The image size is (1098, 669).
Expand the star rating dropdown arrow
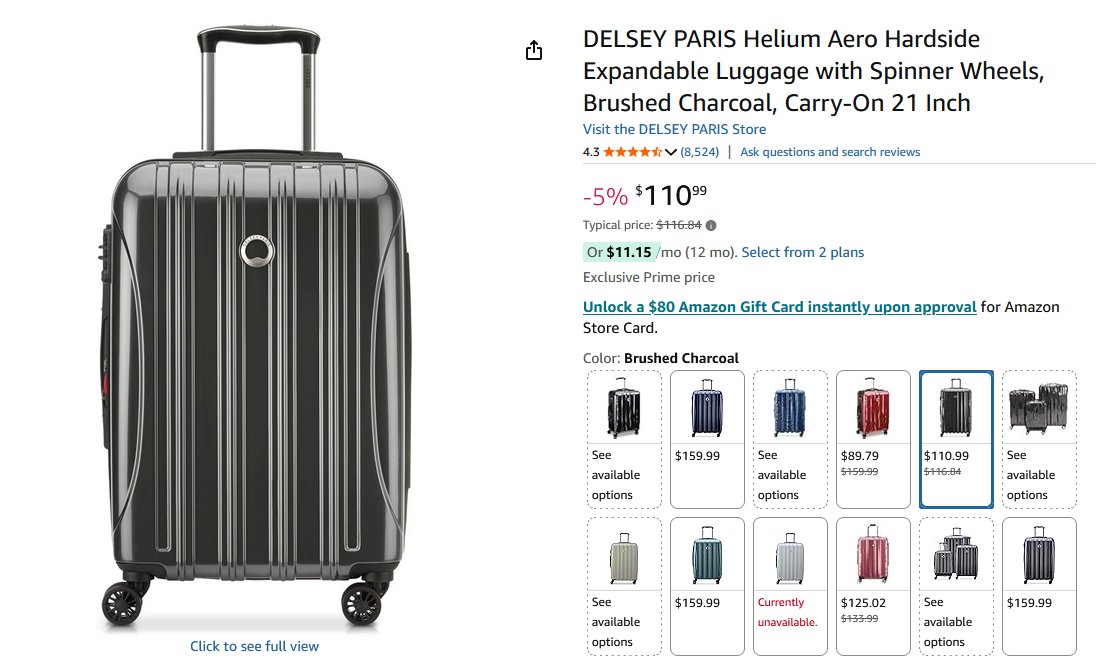pyautogui.click(x=671, y=152)
